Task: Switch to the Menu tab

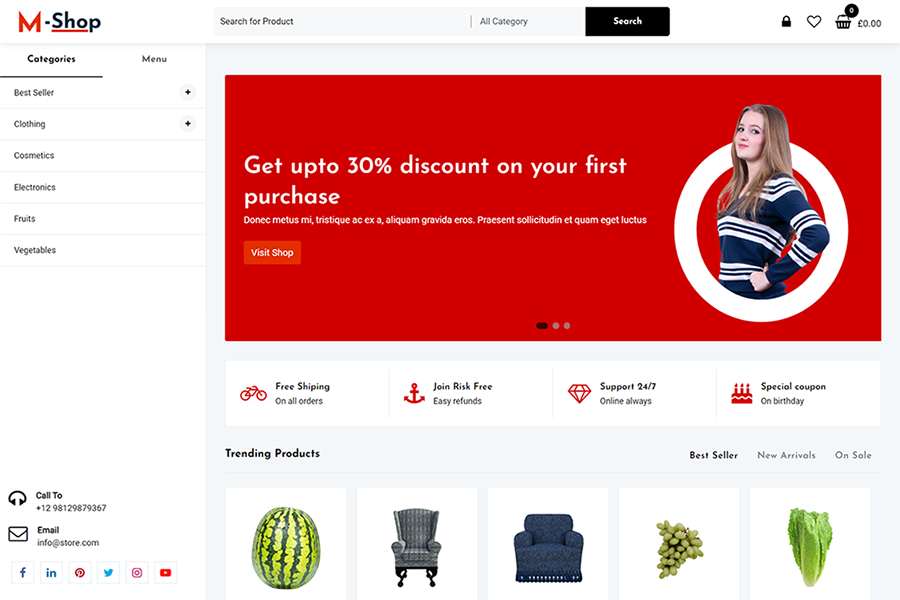Action: 154,59
